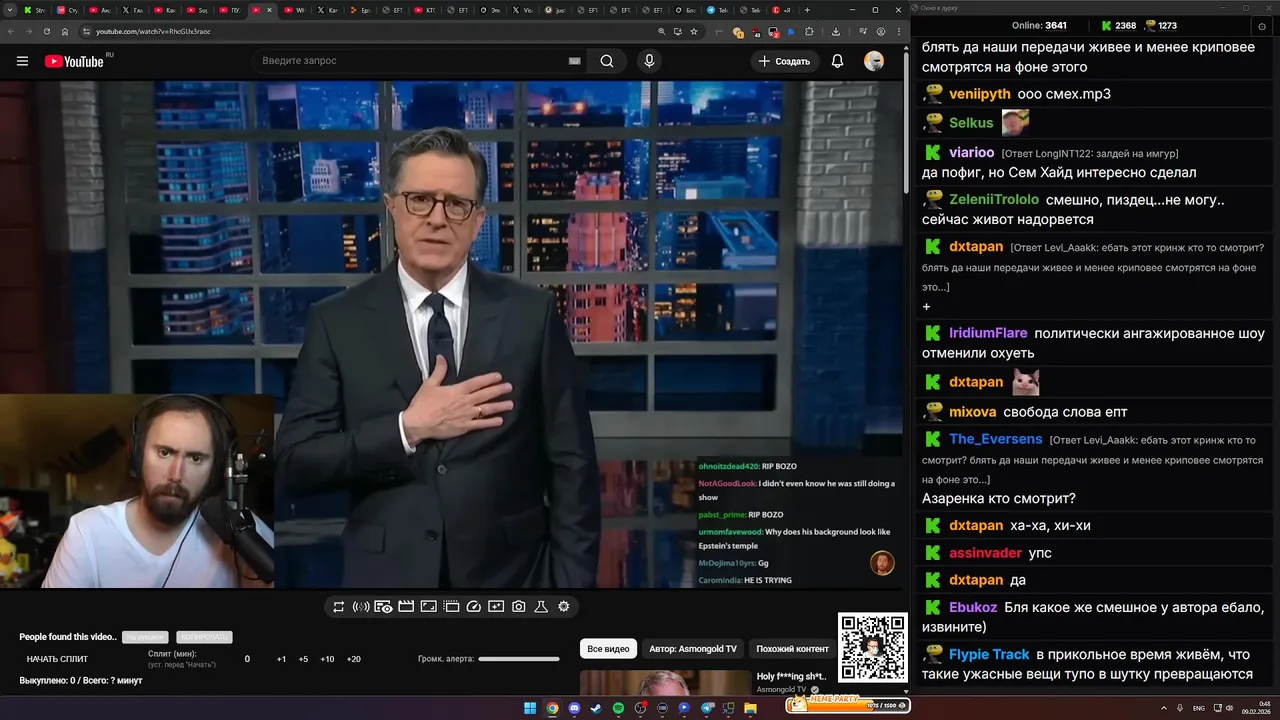Screen dimensions: 1280x720
Task: Add +5 minutes to the split
Action: (303, 659)
